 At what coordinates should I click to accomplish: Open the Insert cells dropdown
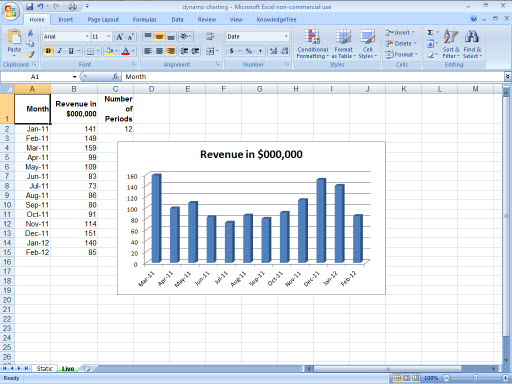pos(400,33)
